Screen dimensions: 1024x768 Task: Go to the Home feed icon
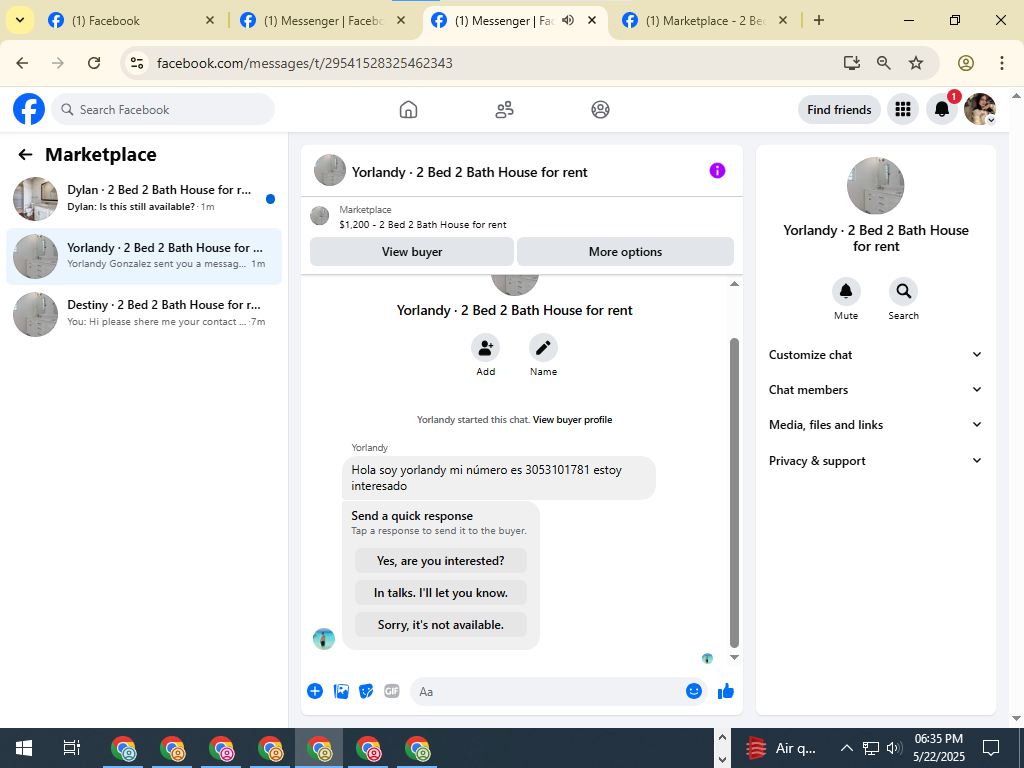[x=408, y=110]
